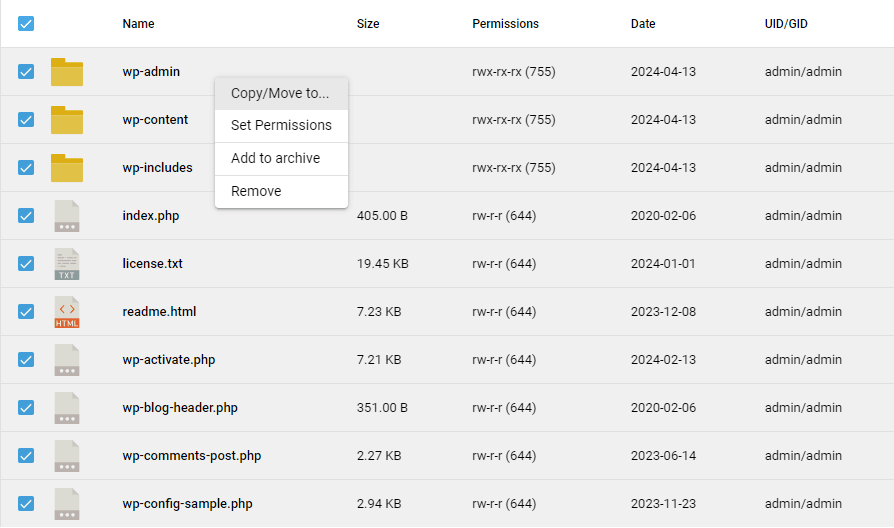Uncheck the license.txt row checkbox

point(26,263)
